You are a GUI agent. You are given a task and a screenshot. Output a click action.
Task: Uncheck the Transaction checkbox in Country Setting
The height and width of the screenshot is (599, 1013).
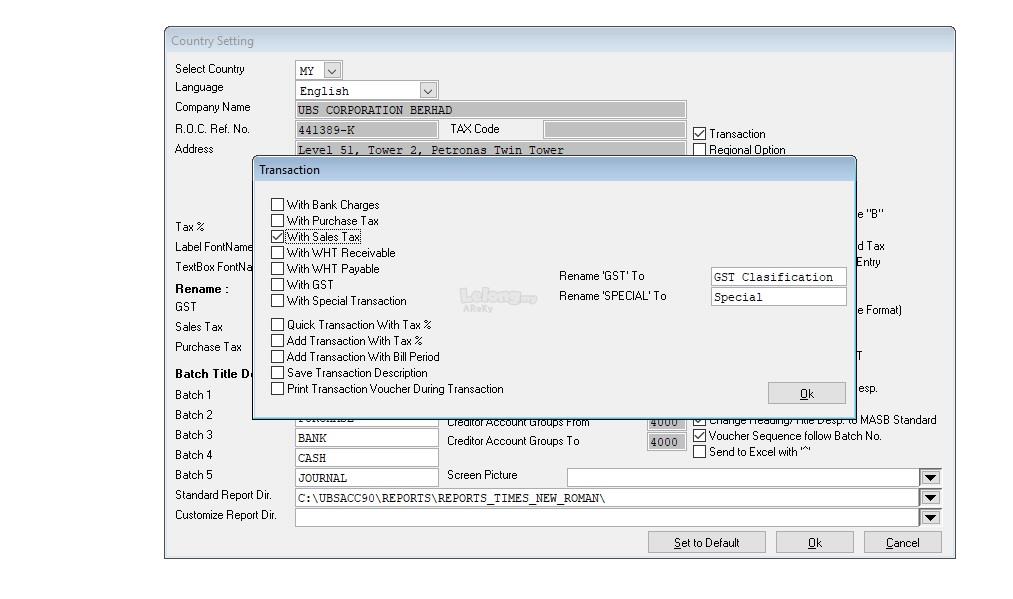point(699,134)
